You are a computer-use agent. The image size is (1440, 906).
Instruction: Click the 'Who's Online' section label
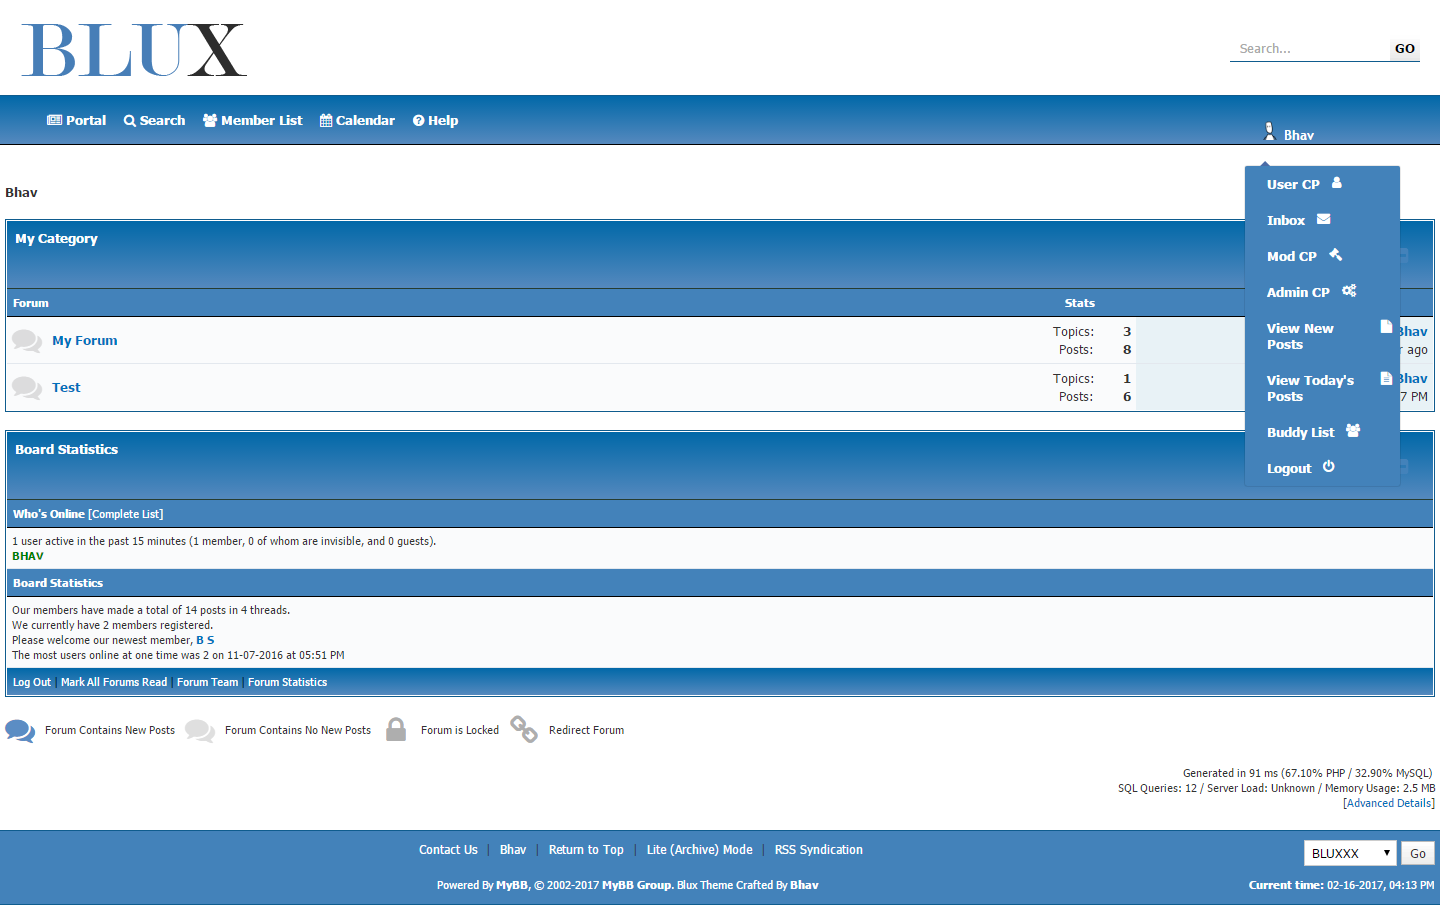(x=49, y=514)
